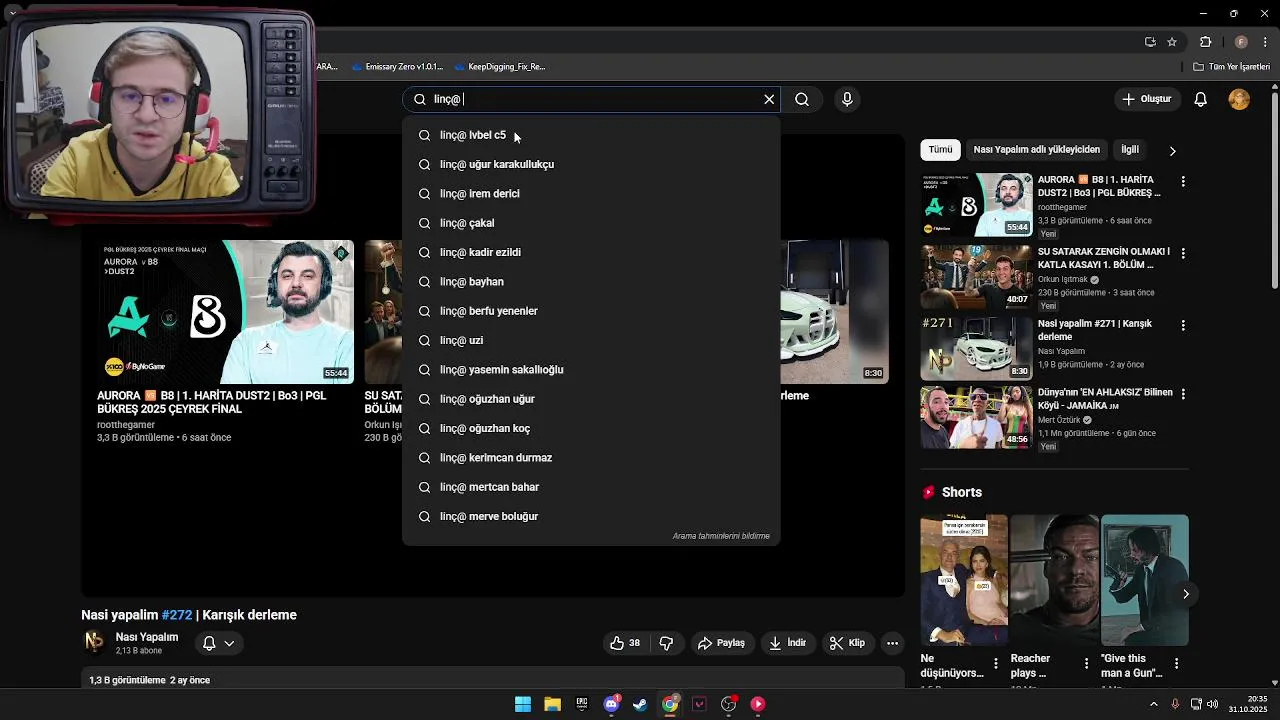Screen dimensions: 1280x720
Task: Open the account avatar menu
Action: (1239, 99)
